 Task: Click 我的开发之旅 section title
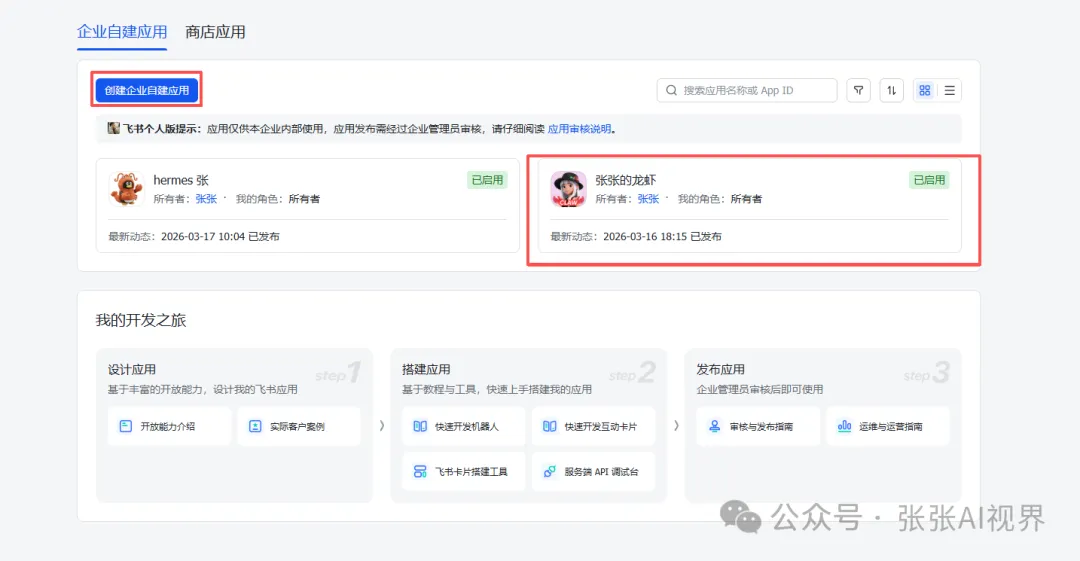(x=141, y=320)
